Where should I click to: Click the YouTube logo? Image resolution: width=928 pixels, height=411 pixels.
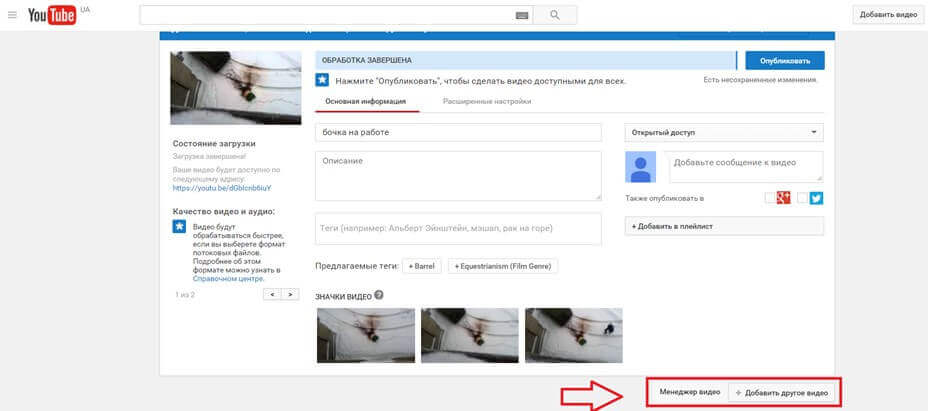(53, 15)
